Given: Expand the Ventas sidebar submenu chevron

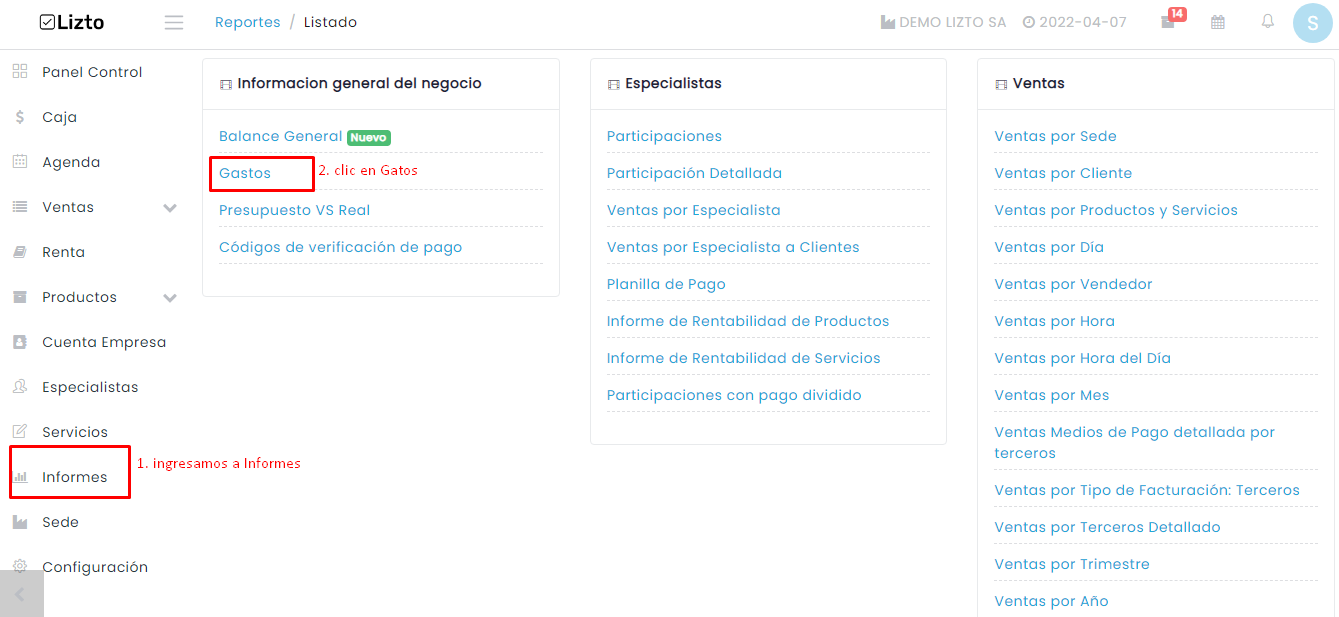Looking at the screenshot, I should pos(170,208).
